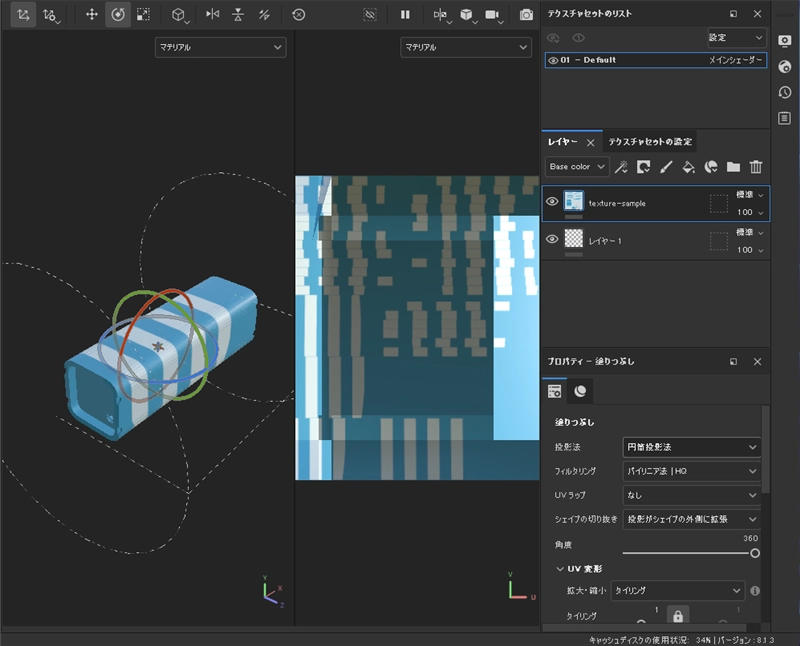Viewport: 800px width, 646px height.
Task: Open the 拡大・縮小 dropdown set to タイリング
Action: (x=678, y=590)
